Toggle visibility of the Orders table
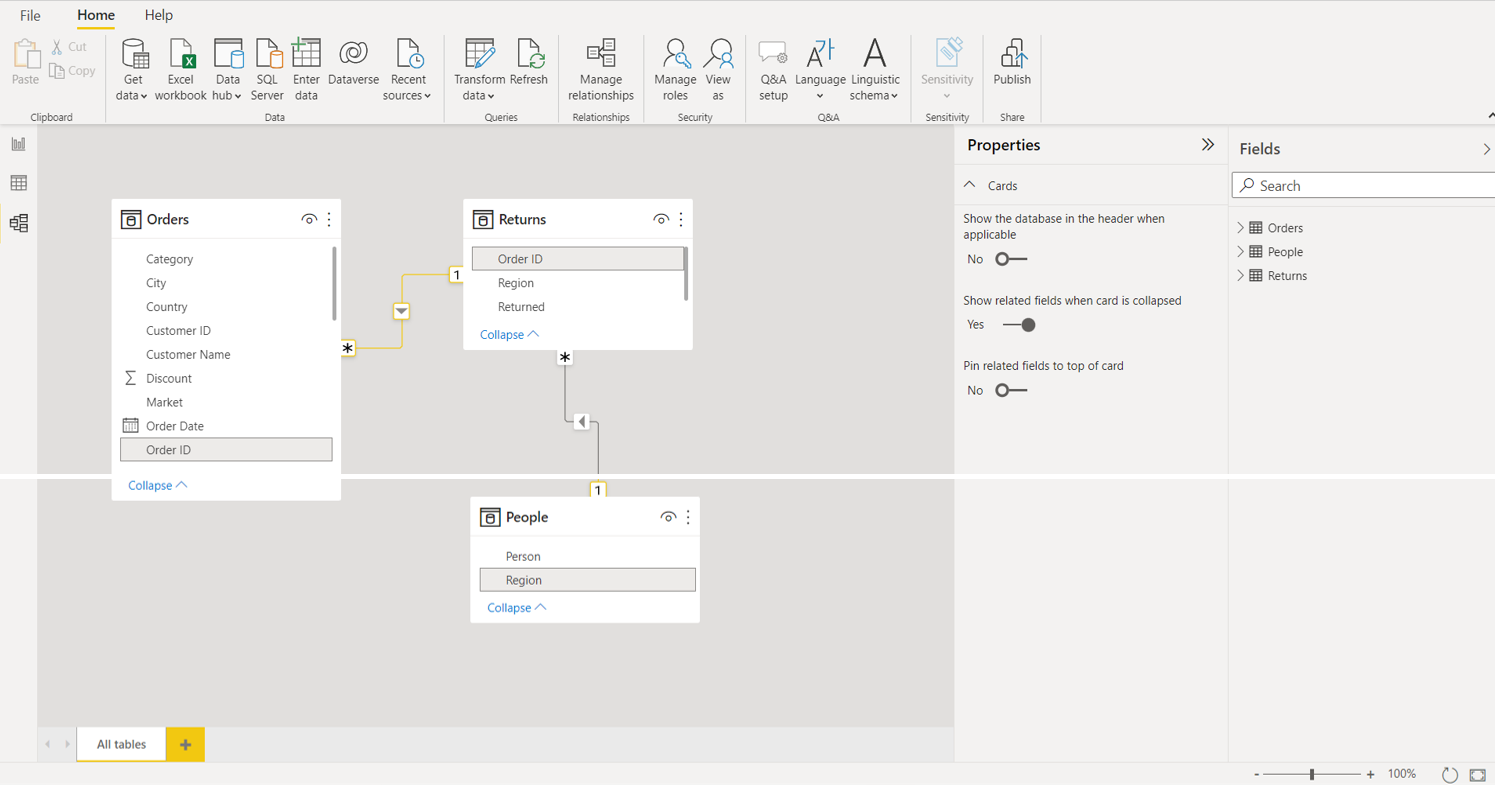1495x785 pixels. pos(309,219)
